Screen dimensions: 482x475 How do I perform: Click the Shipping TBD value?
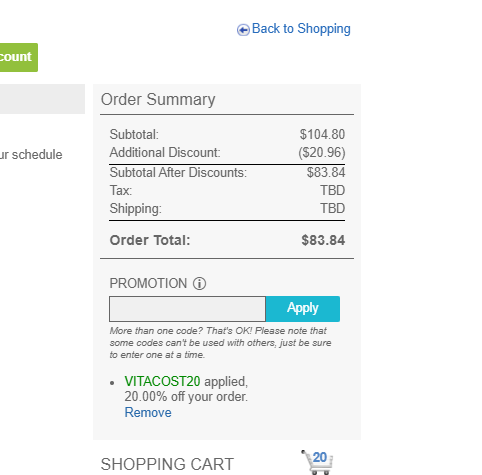pos(333,209)
